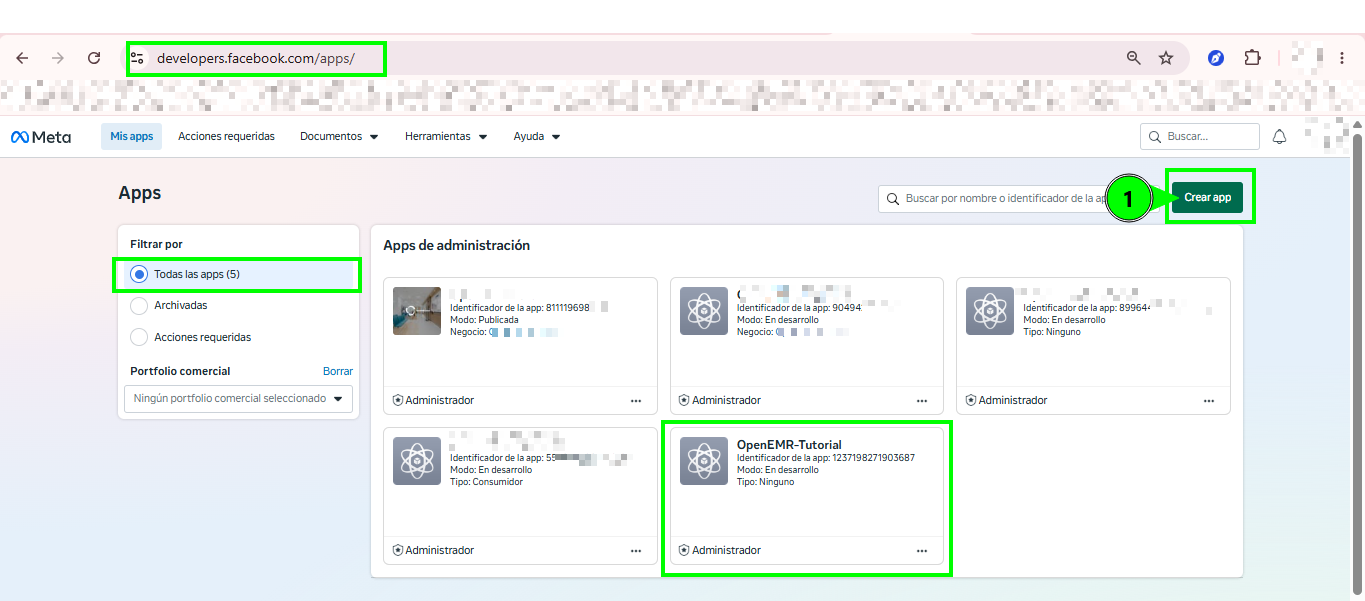Click the browser back arrow
The width and height of the screenshot is (1365, 601).
tap(22, 58)
